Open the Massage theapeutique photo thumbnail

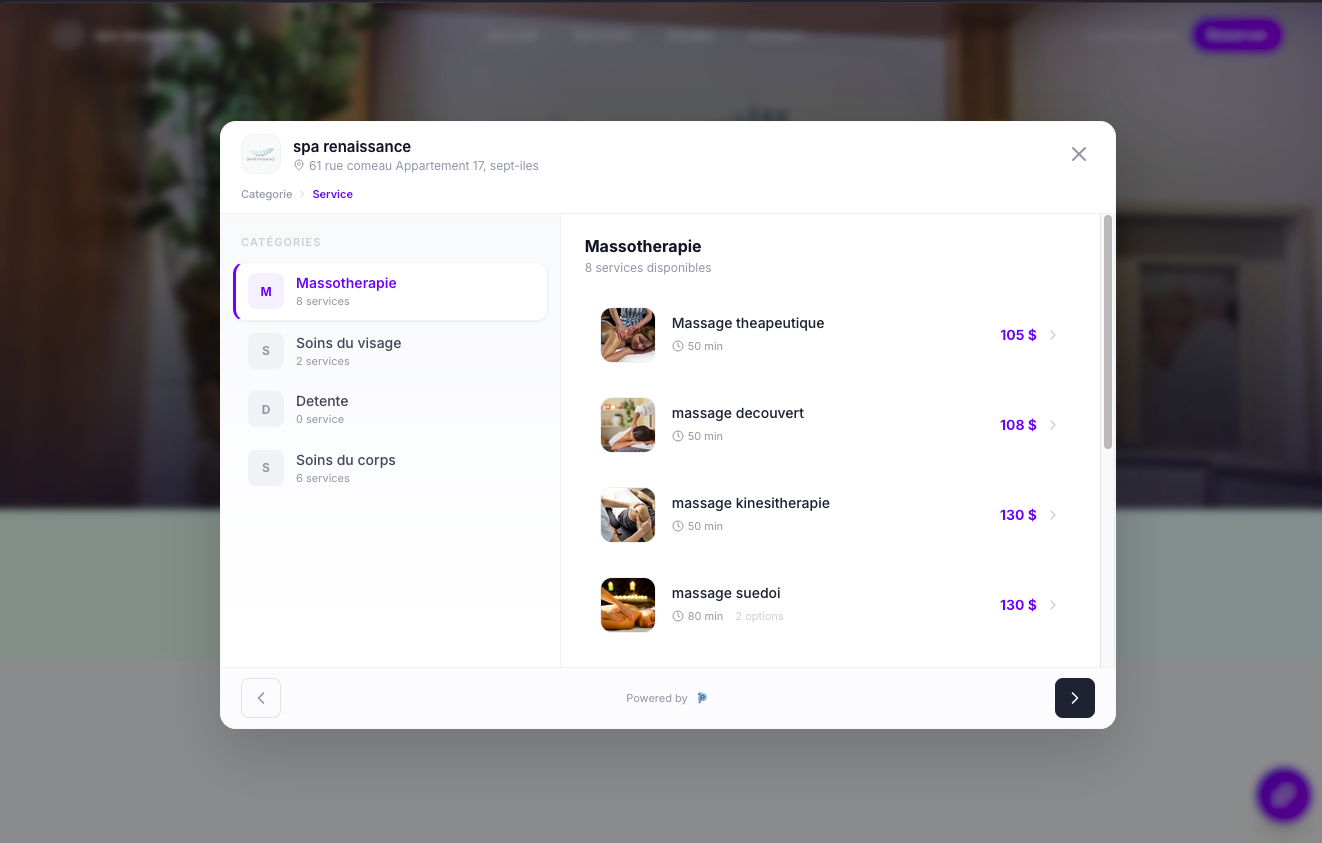coord(628,335)
